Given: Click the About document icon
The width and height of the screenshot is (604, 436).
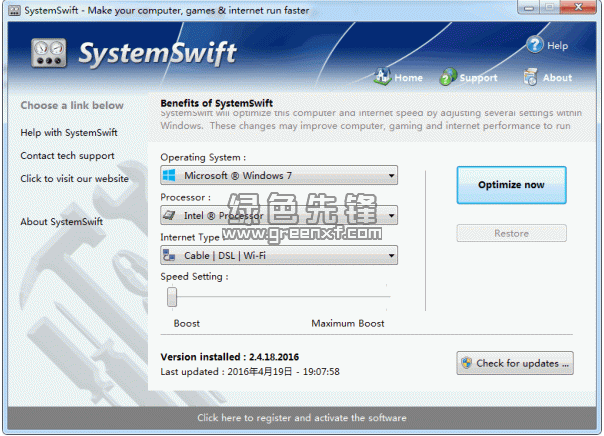Looking at the screenshot, I should tap(530, 77).
